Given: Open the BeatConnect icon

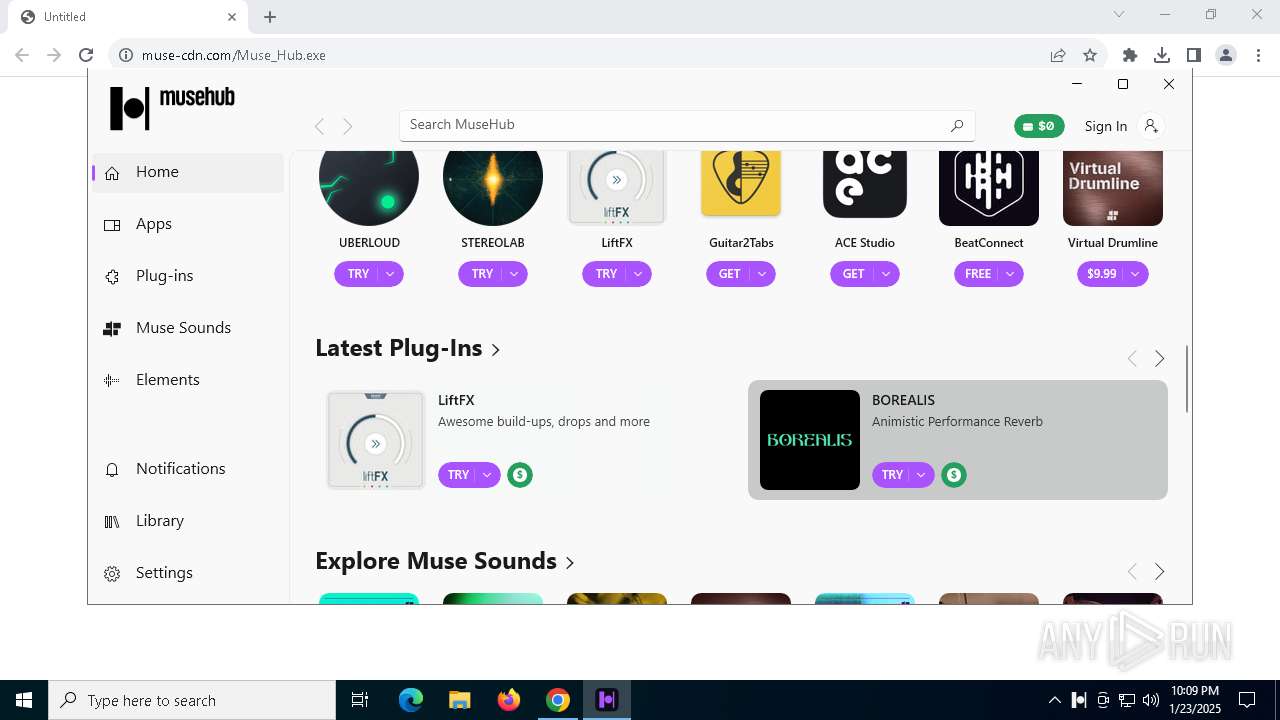Looking at the screenshot, I should pyautogui.click(x=989, y=188).
